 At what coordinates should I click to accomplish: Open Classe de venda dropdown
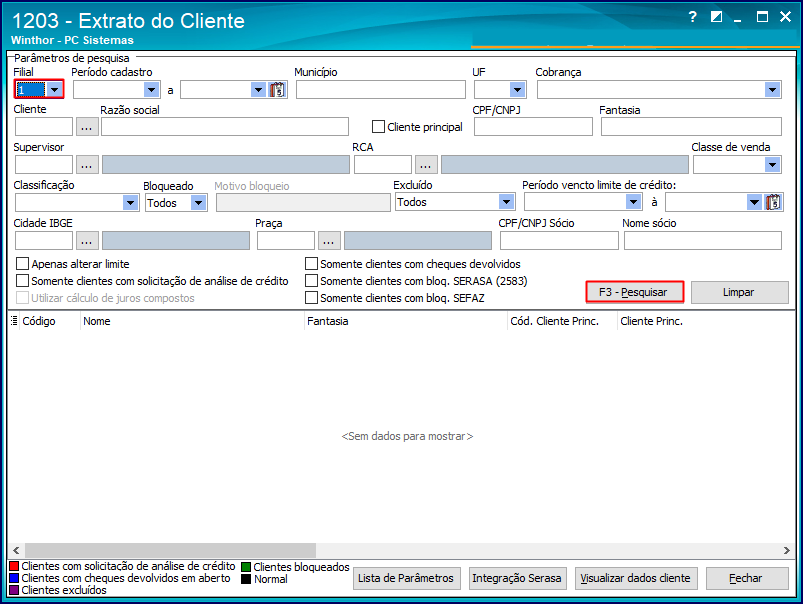pyautogui.click(x=773, y=165)
